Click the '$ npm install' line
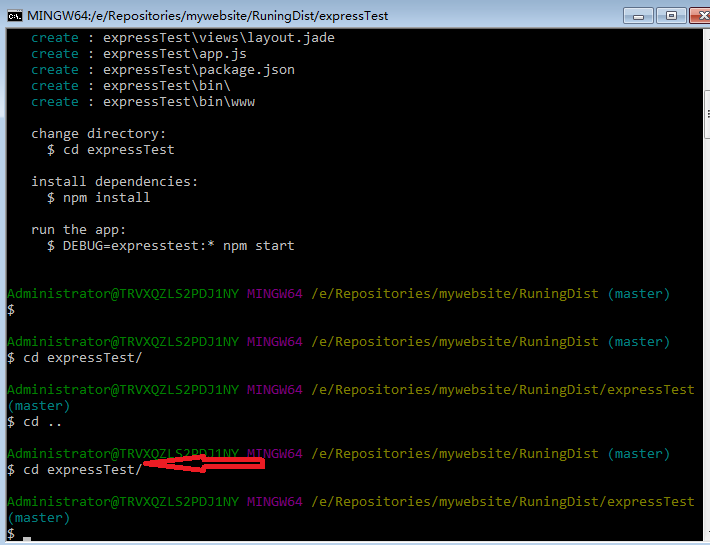 98,198
